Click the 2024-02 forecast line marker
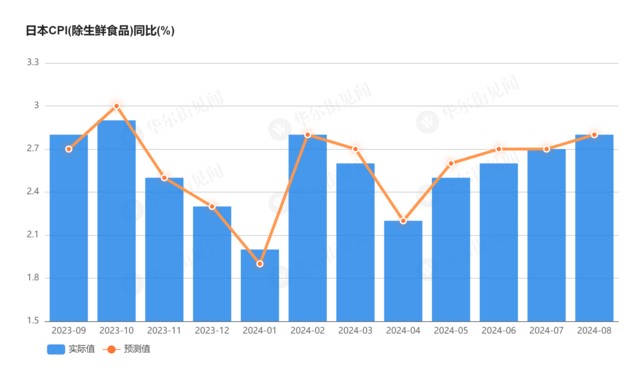This screenshot has height=369, width=640. [308, 135]
